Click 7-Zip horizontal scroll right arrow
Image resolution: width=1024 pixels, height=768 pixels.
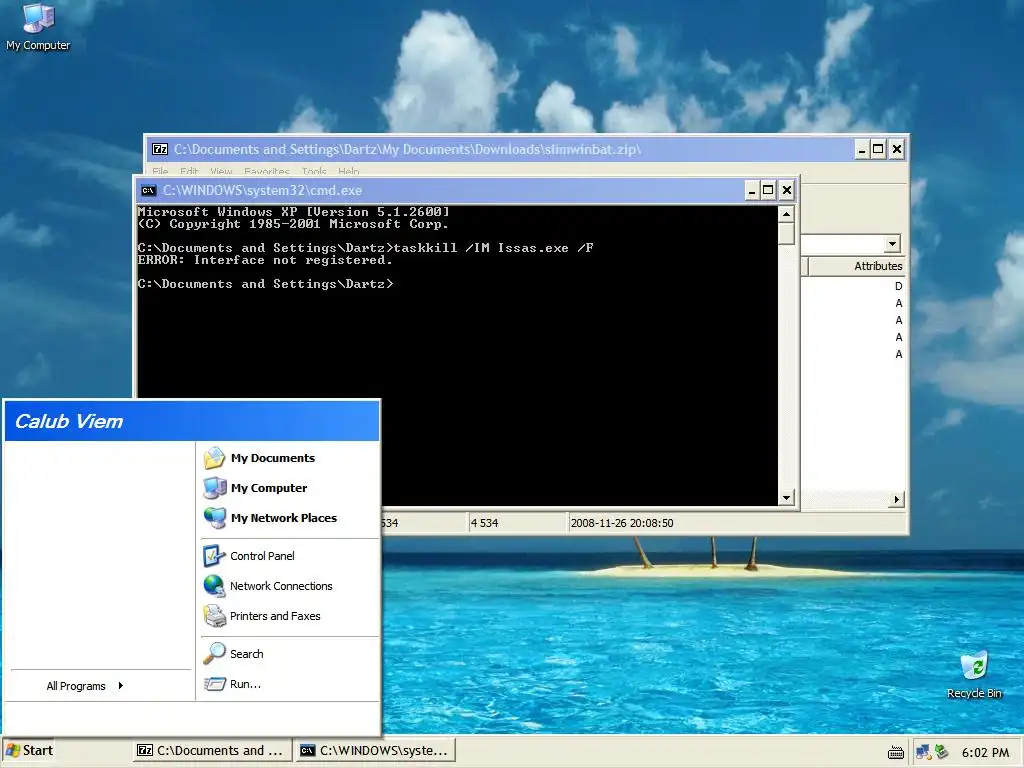896,500
